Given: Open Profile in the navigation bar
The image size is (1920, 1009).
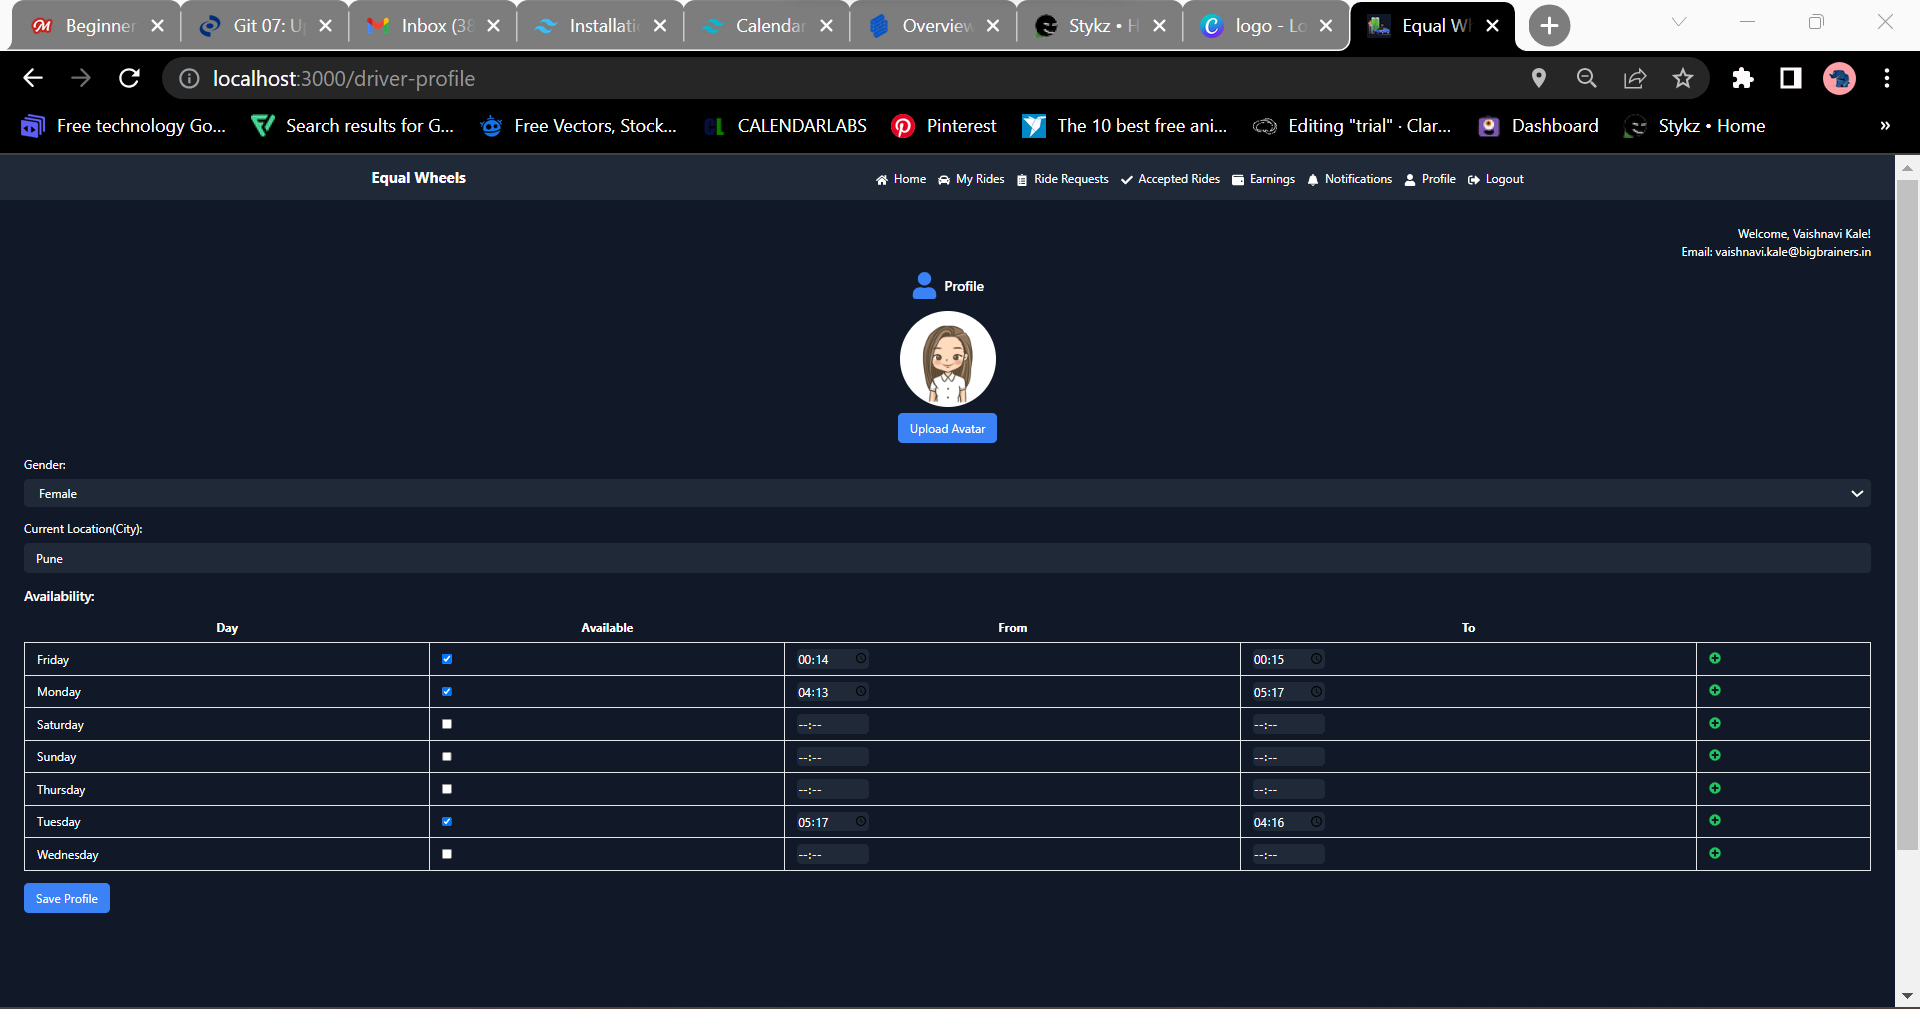Looking at the screenshot, I should [x=1430, y=179].
